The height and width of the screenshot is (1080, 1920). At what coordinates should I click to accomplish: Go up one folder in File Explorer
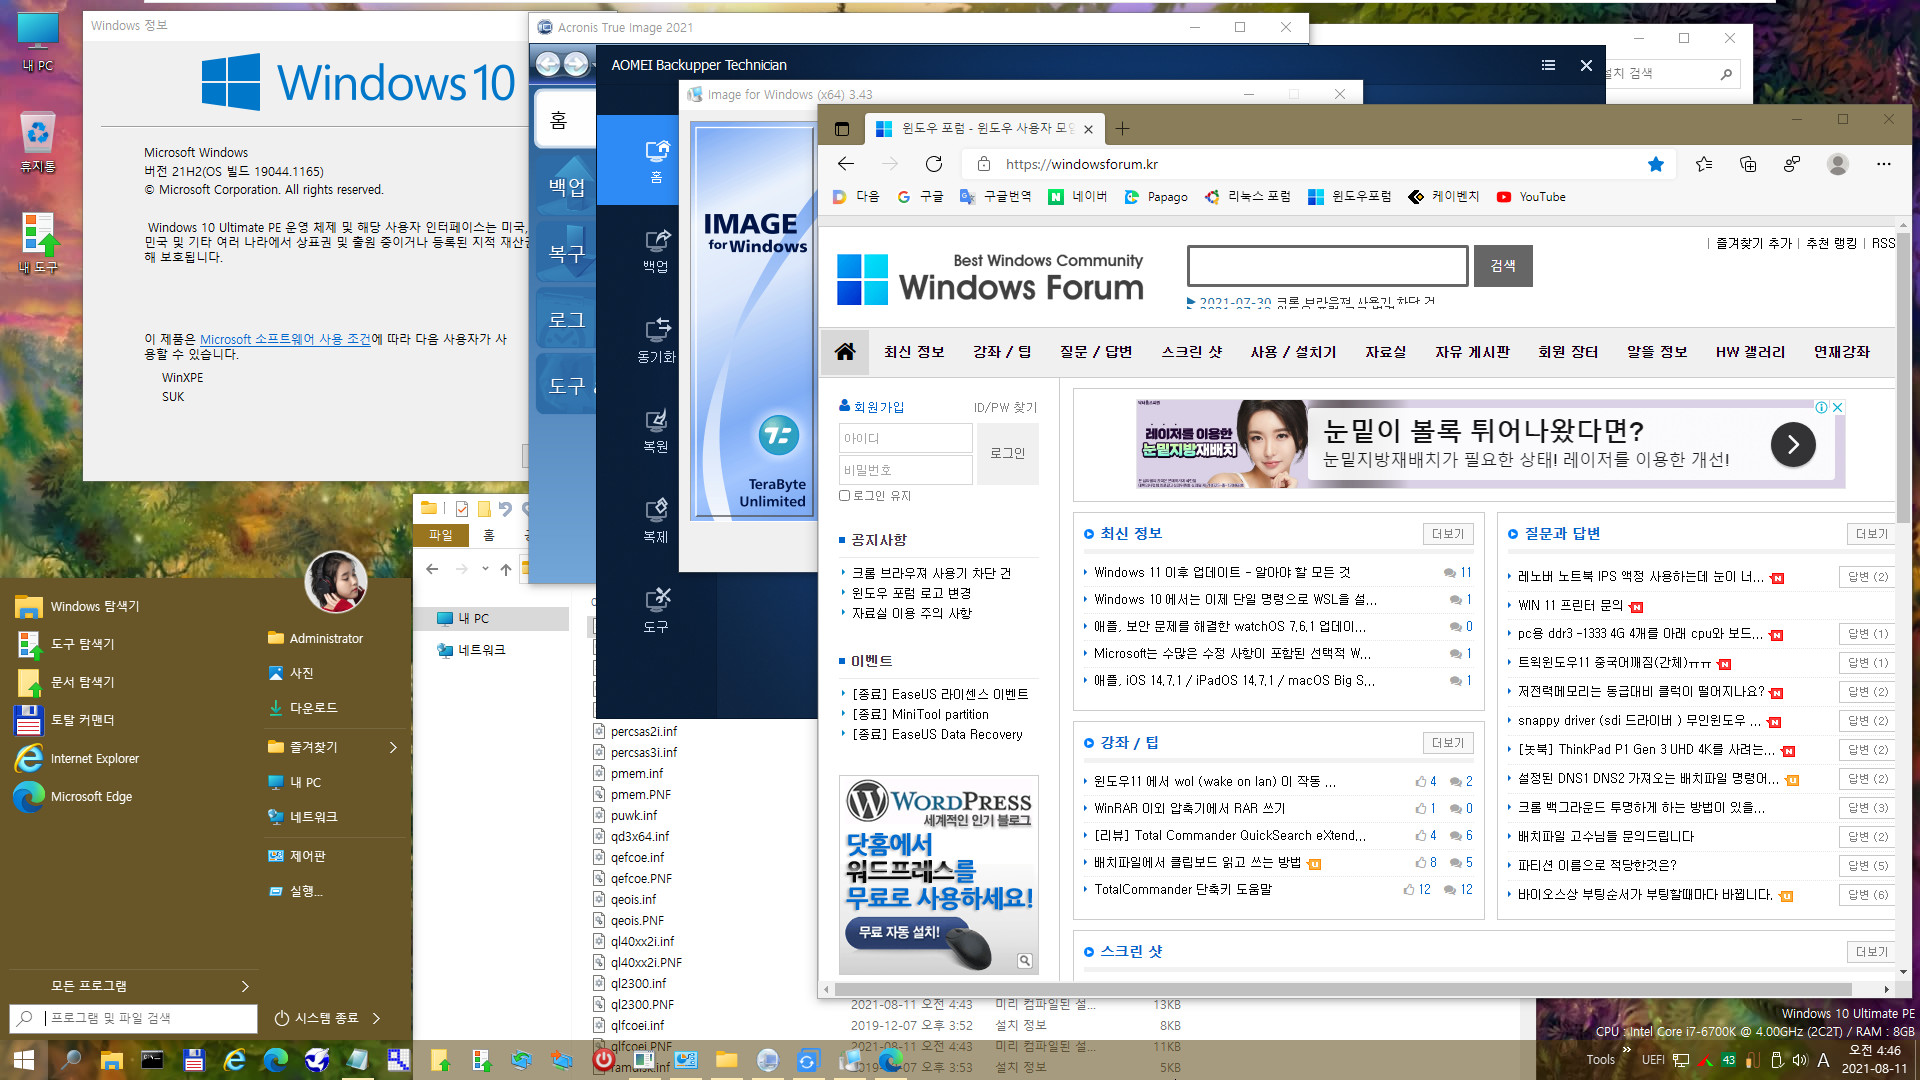click(x=506, y=569)
